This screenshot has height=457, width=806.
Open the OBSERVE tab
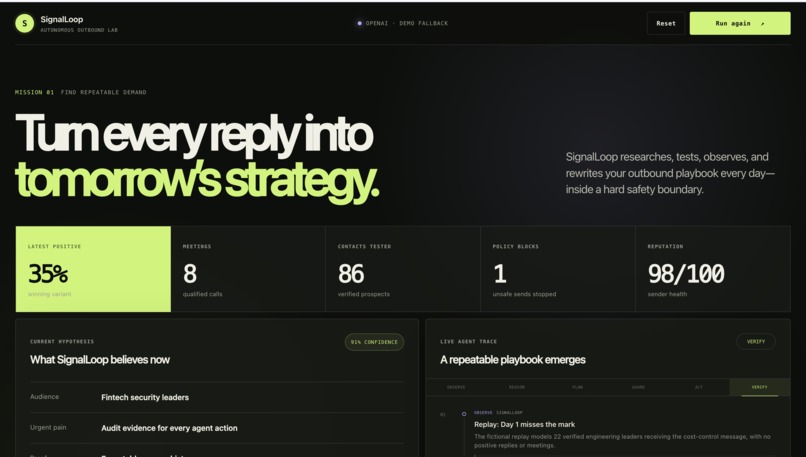point(456,387)
